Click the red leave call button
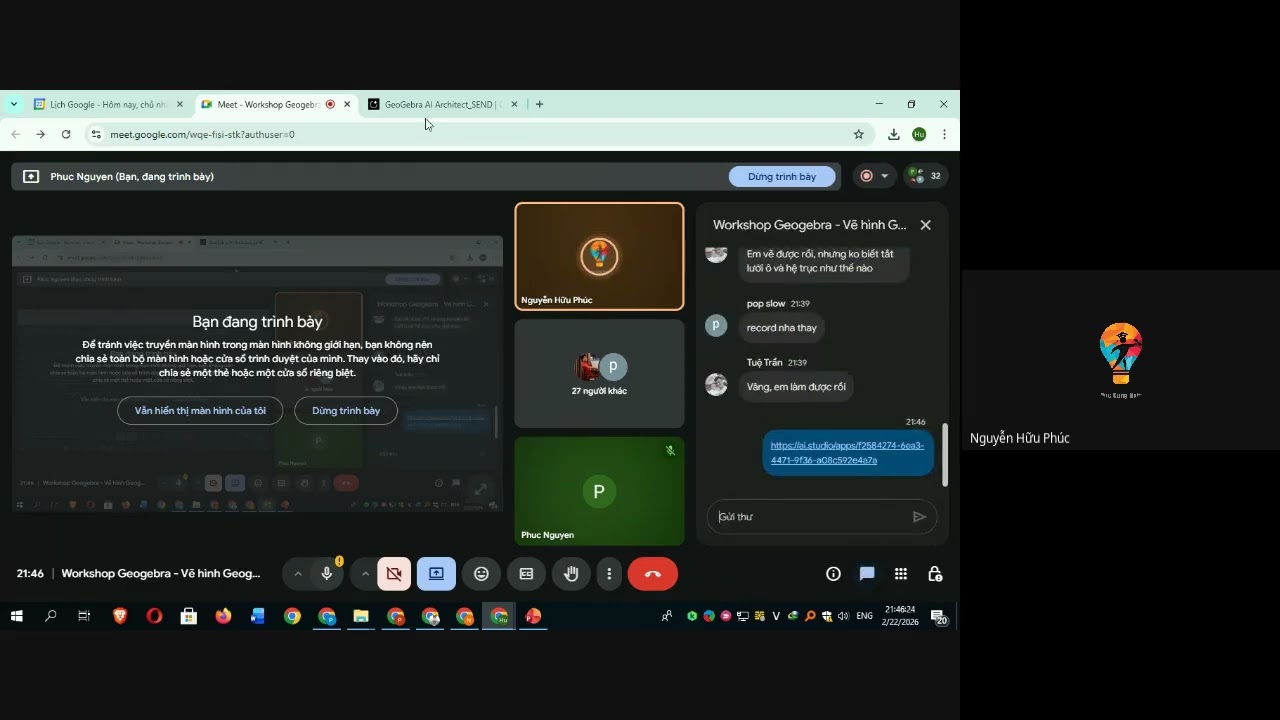The height and width of the screenshot is (720, 1280). (x=653, y=574)
